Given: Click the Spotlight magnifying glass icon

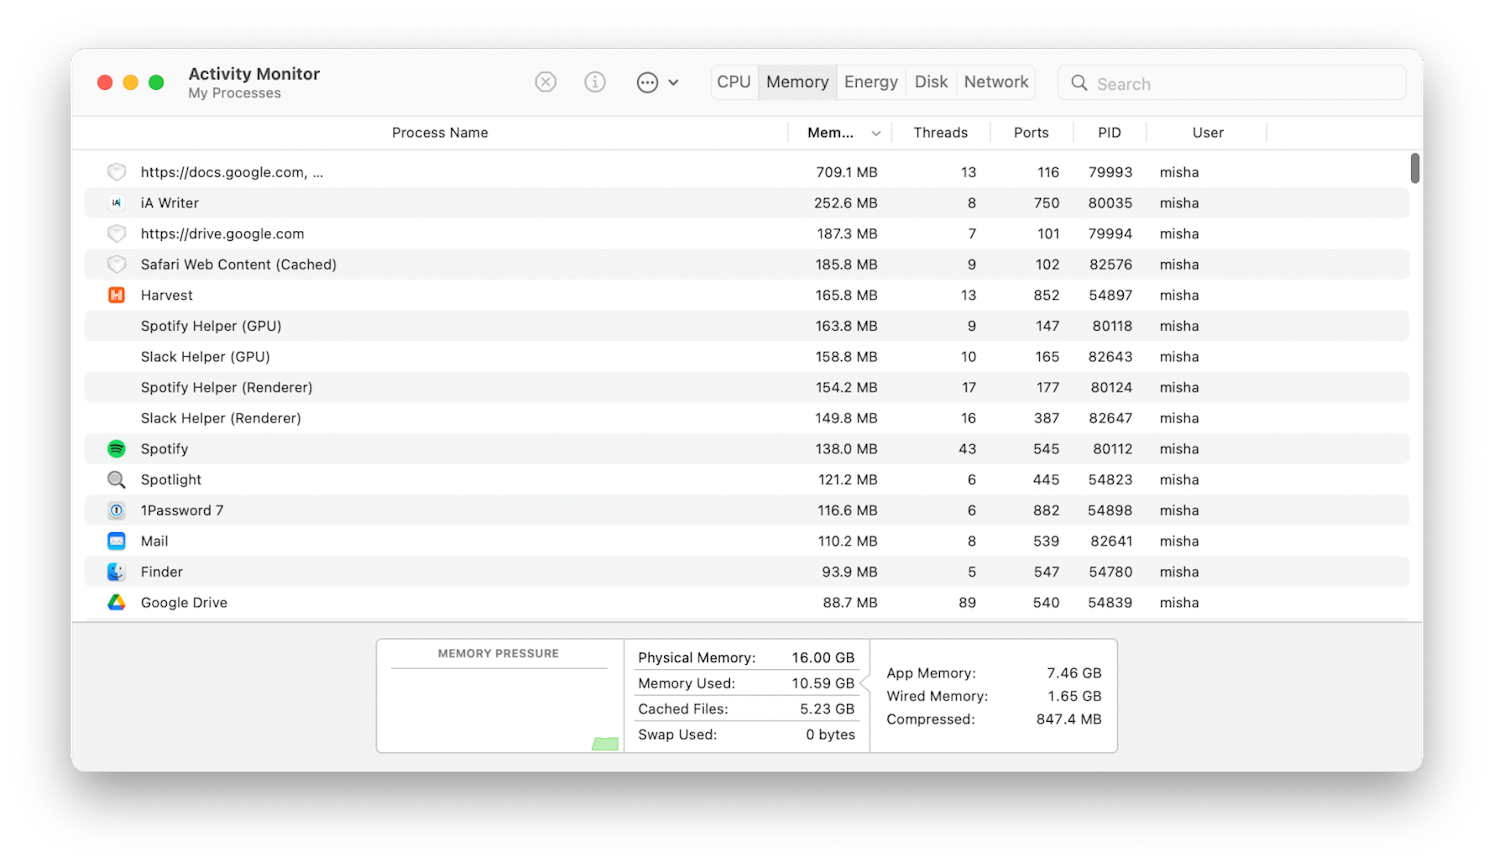Looking at the screenshot, I should click(x=116, y=479).
